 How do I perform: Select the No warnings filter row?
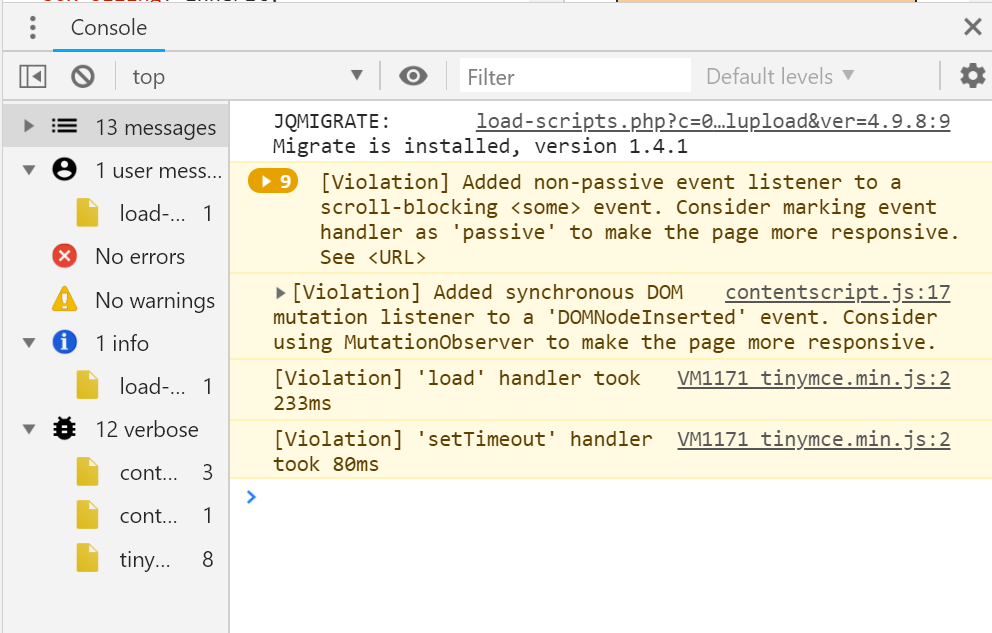(x=116, y=300)
